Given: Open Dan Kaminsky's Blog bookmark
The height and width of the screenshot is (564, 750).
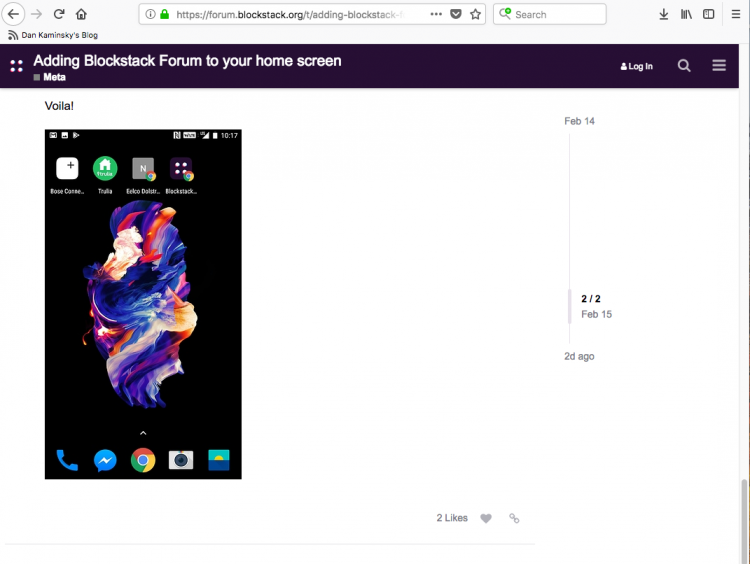Looking at the screenshot, I should coord(53,35).
